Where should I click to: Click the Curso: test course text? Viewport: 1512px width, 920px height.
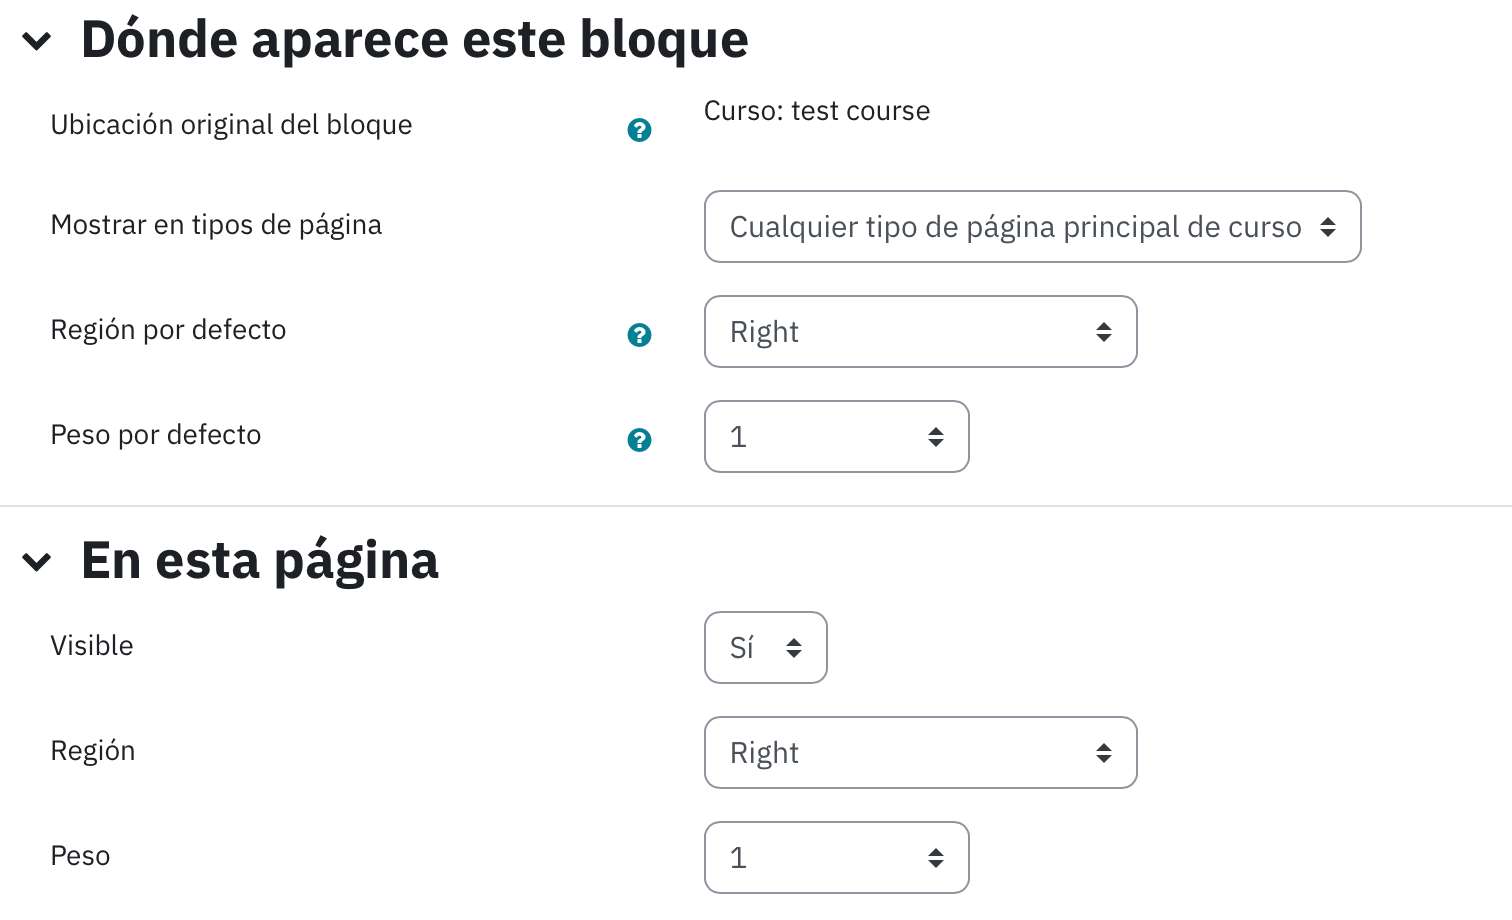pyautogui.click(x=817, y=111)
